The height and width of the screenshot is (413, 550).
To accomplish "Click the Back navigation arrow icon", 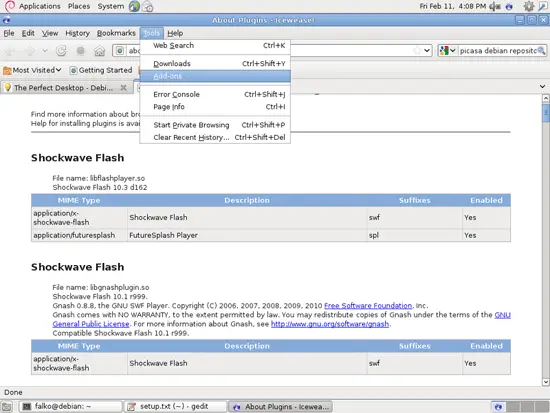I will coord(9,51).
